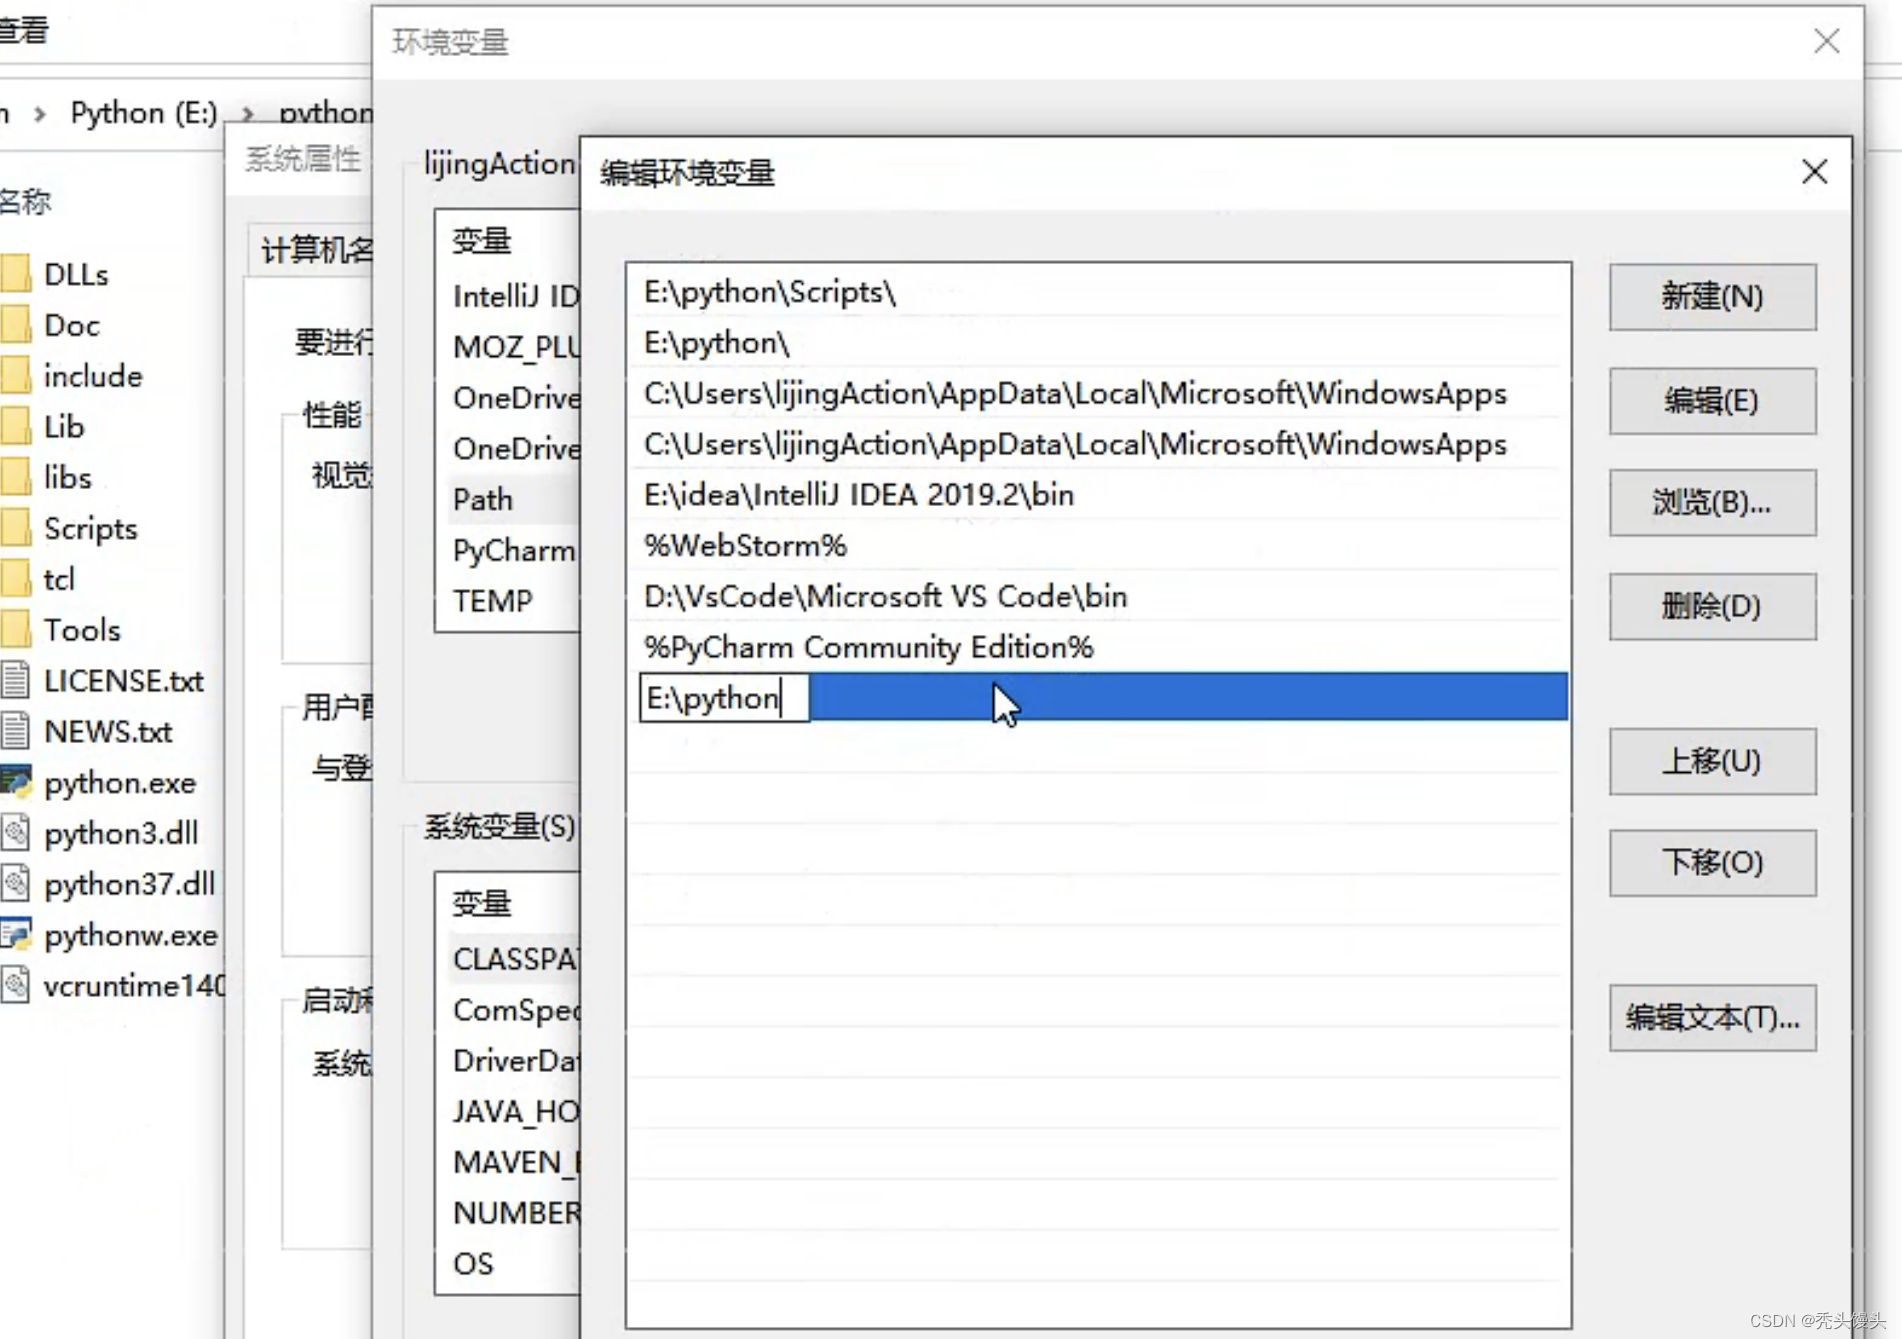The height and width of the screenshot is (1339, 1902).
Task: Open the libs folder
Action: [x=67, y=477]
